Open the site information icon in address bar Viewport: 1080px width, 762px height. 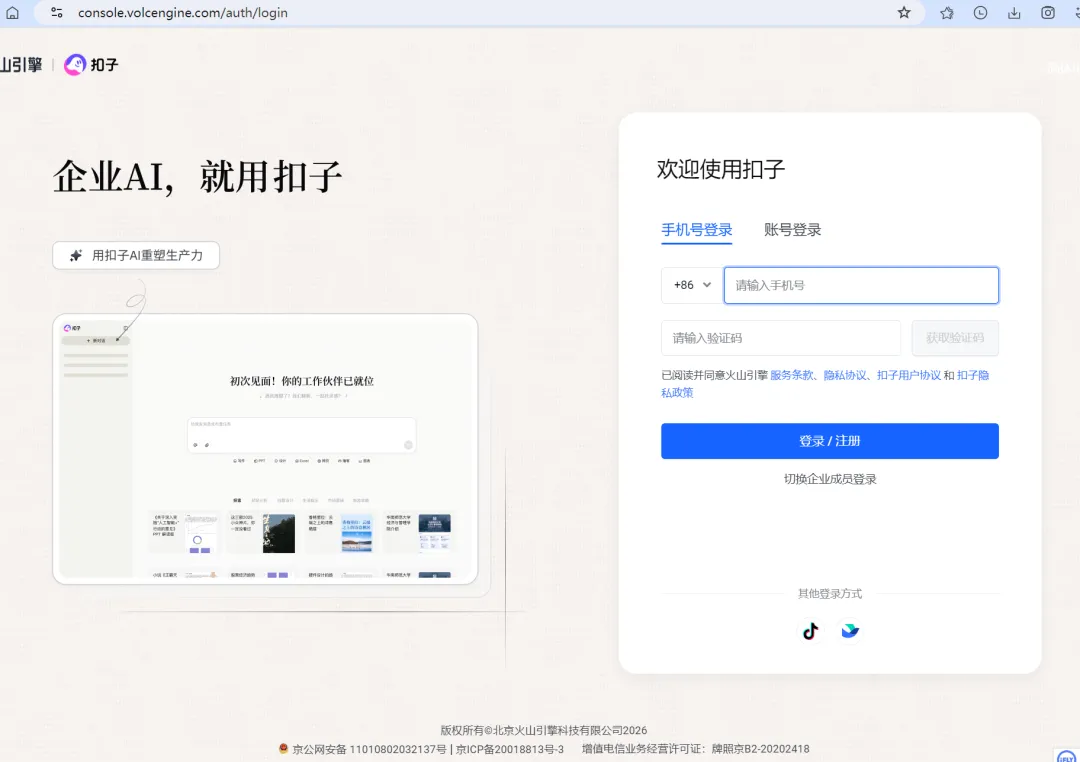coord(57,13)
